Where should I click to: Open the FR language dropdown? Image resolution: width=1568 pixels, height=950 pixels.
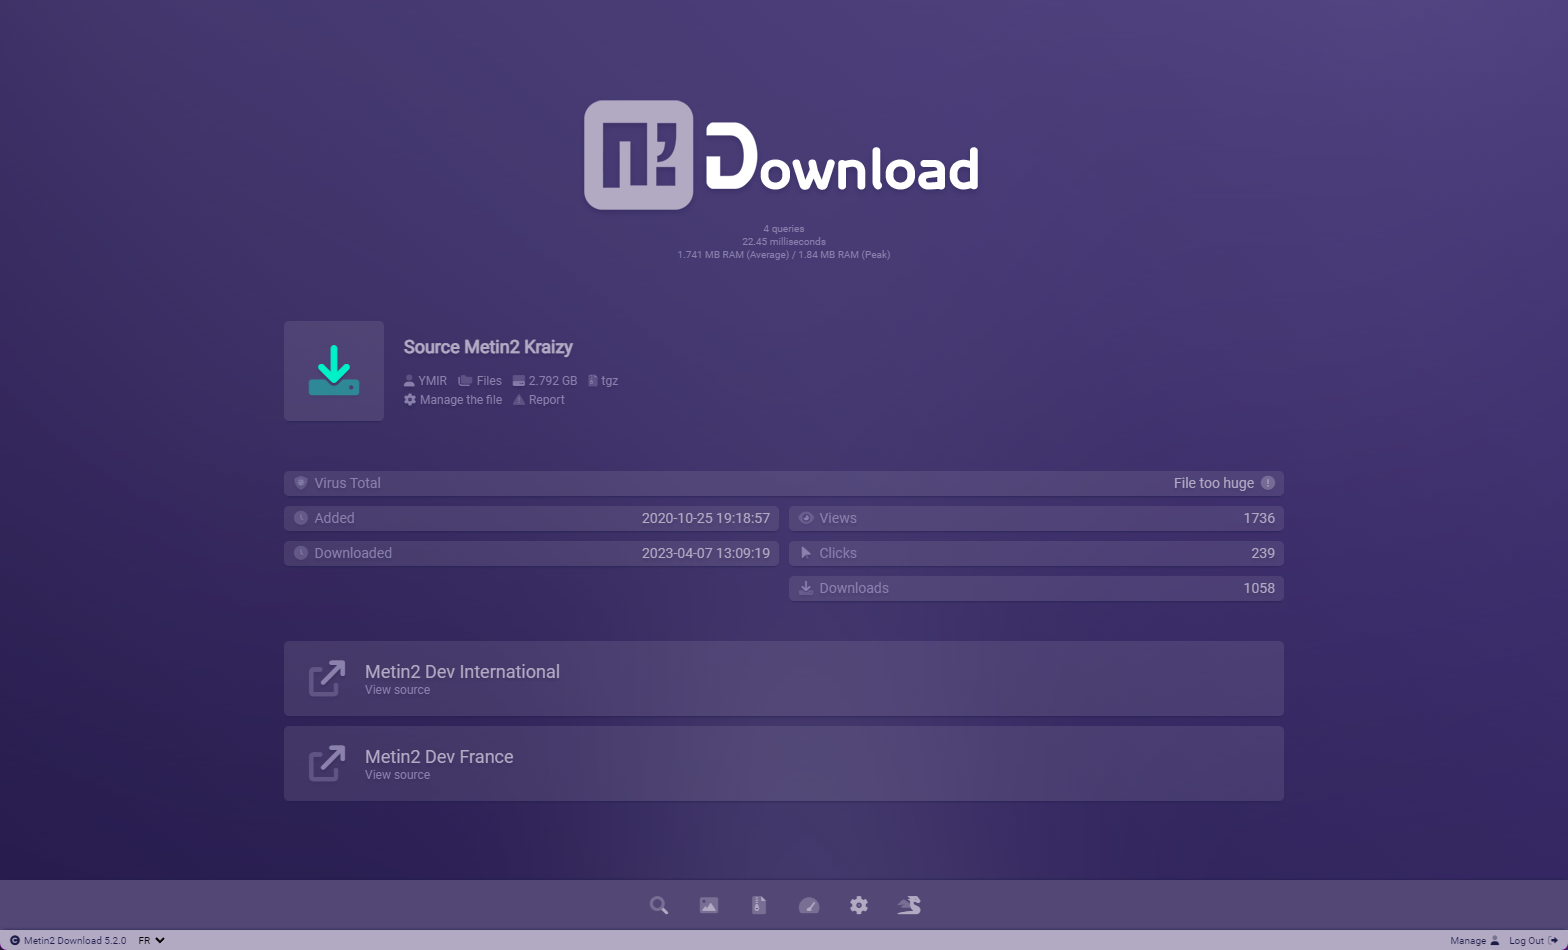pyautogui.click(x=152, y=941)
